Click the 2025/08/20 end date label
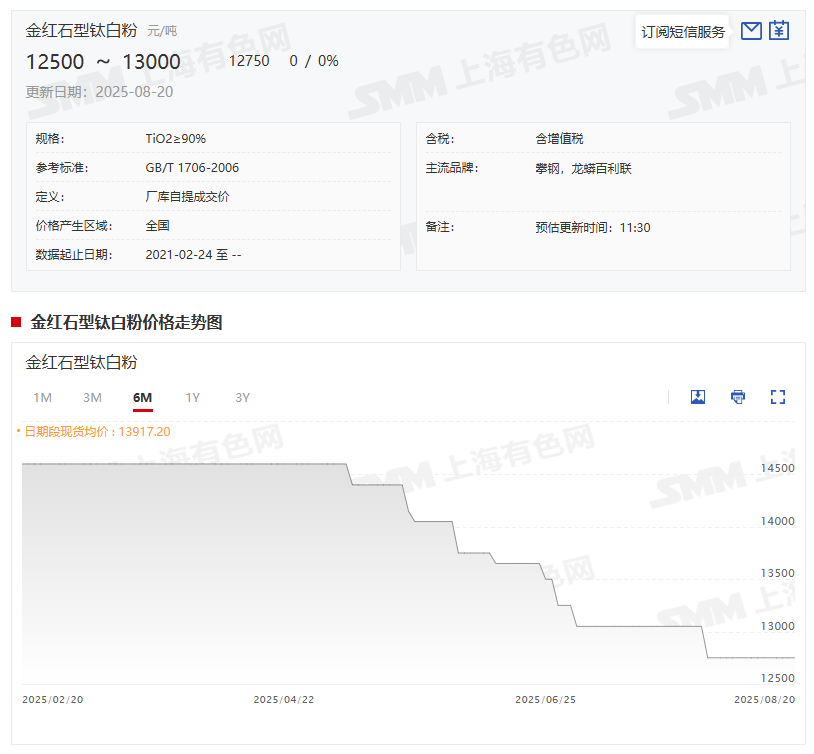The width and height of the screenshot is (814, 754). 764,700
